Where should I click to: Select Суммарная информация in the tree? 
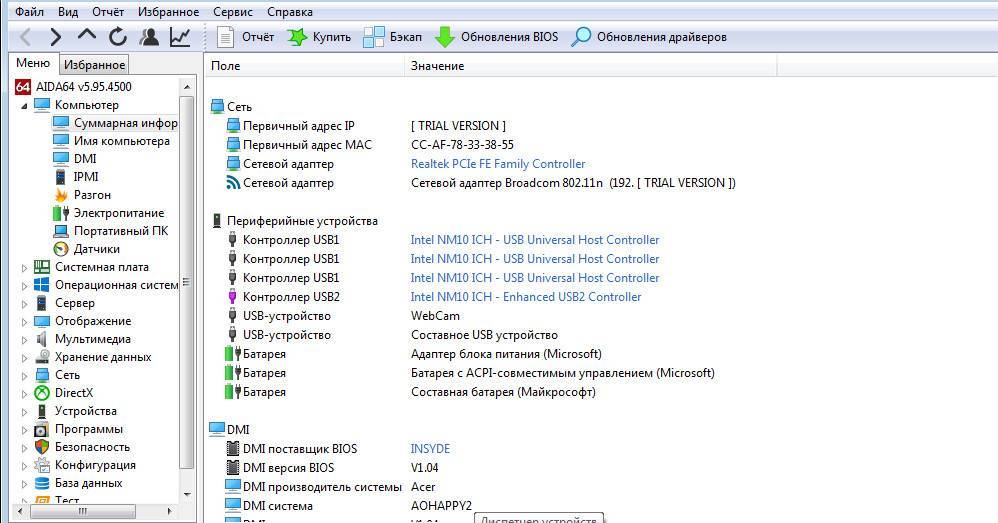125,123
